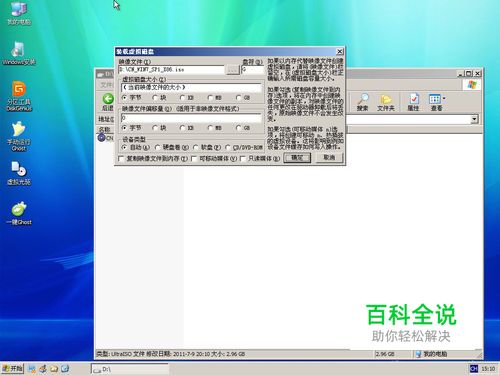Click first quick launch icon beside 开始

click(32, 368)
